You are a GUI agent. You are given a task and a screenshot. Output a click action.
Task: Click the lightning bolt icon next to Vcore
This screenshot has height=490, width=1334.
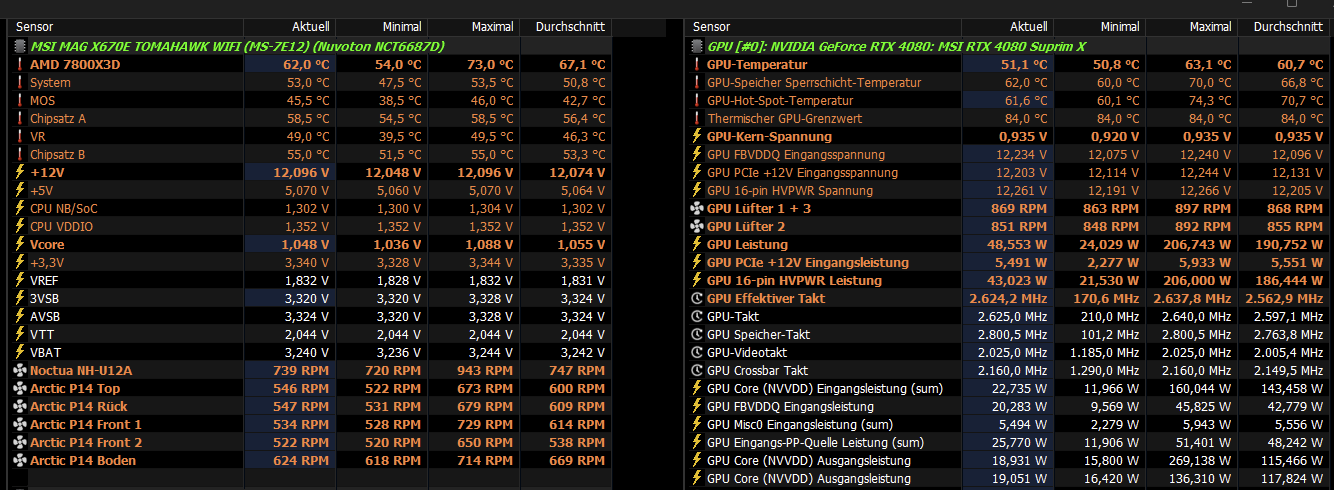coord(19,244)
